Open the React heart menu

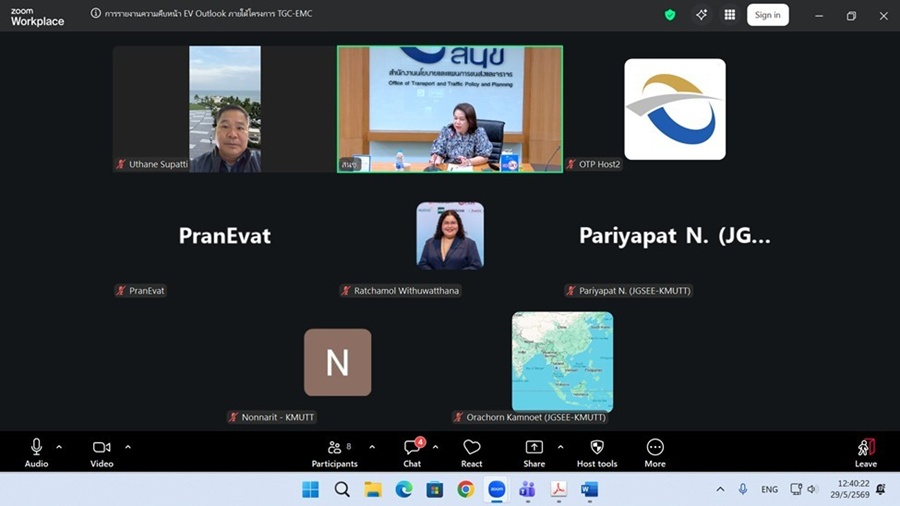471,453
